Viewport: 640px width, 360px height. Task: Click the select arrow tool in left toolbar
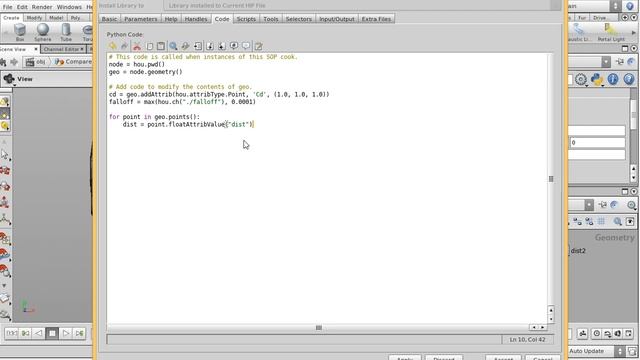(x=4, y=155)
